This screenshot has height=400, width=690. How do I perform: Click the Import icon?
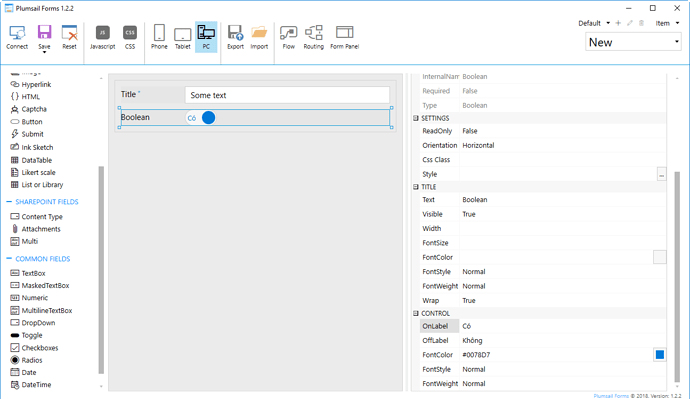259,37
